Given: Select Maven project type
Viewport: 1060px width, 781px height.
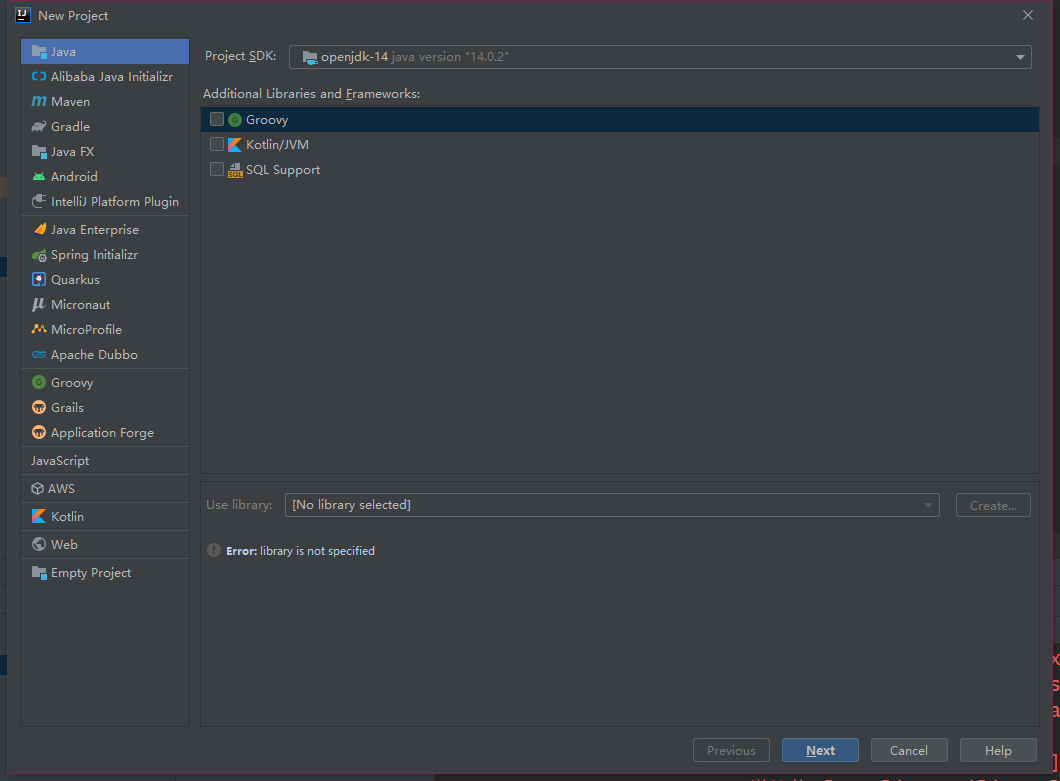Looking at the screenshot, I should coord(105,101).
